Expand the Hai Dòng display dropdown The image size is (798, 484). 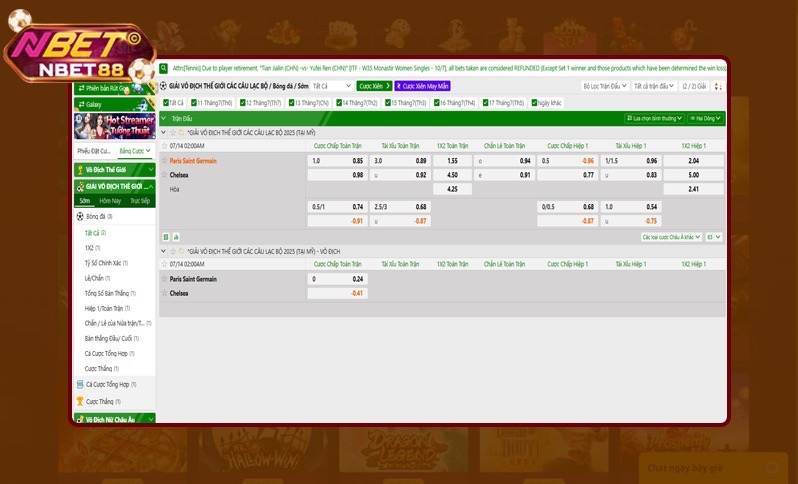click(704, 118)
